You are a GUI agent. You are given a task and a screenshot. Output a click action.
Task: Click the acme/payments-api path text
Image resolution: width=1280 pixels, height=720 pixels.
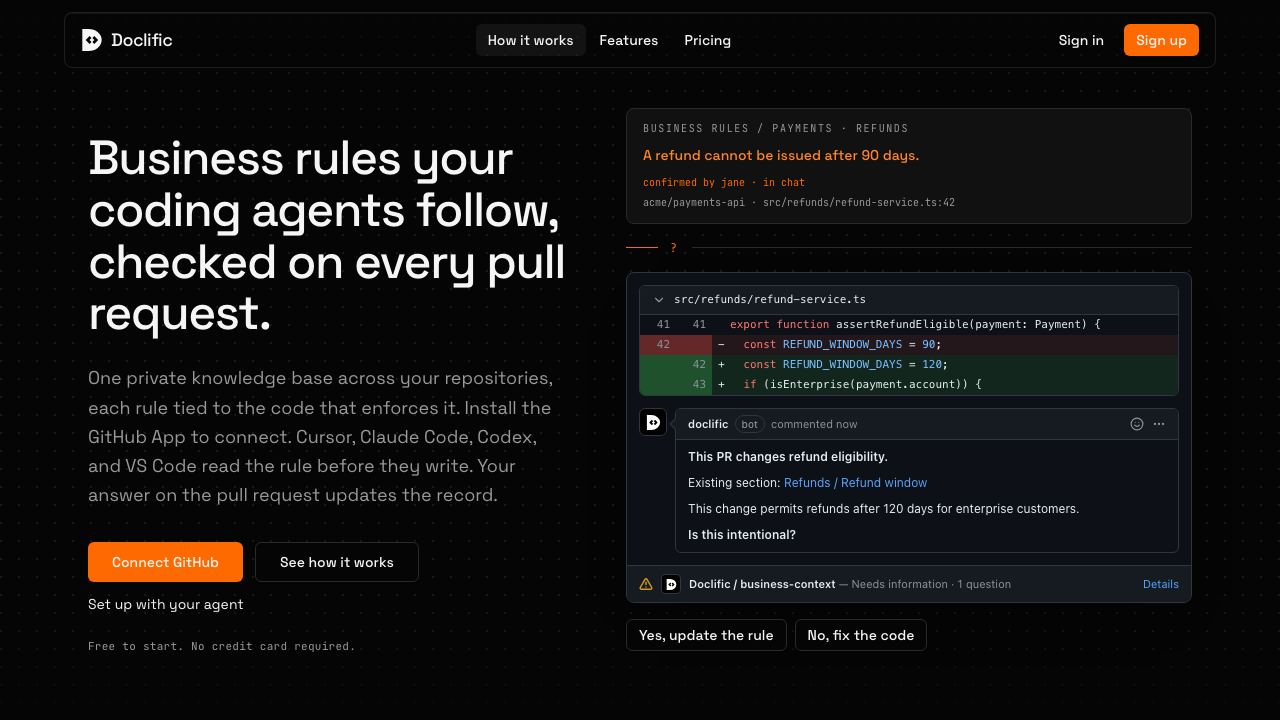(x=799, y=202)
